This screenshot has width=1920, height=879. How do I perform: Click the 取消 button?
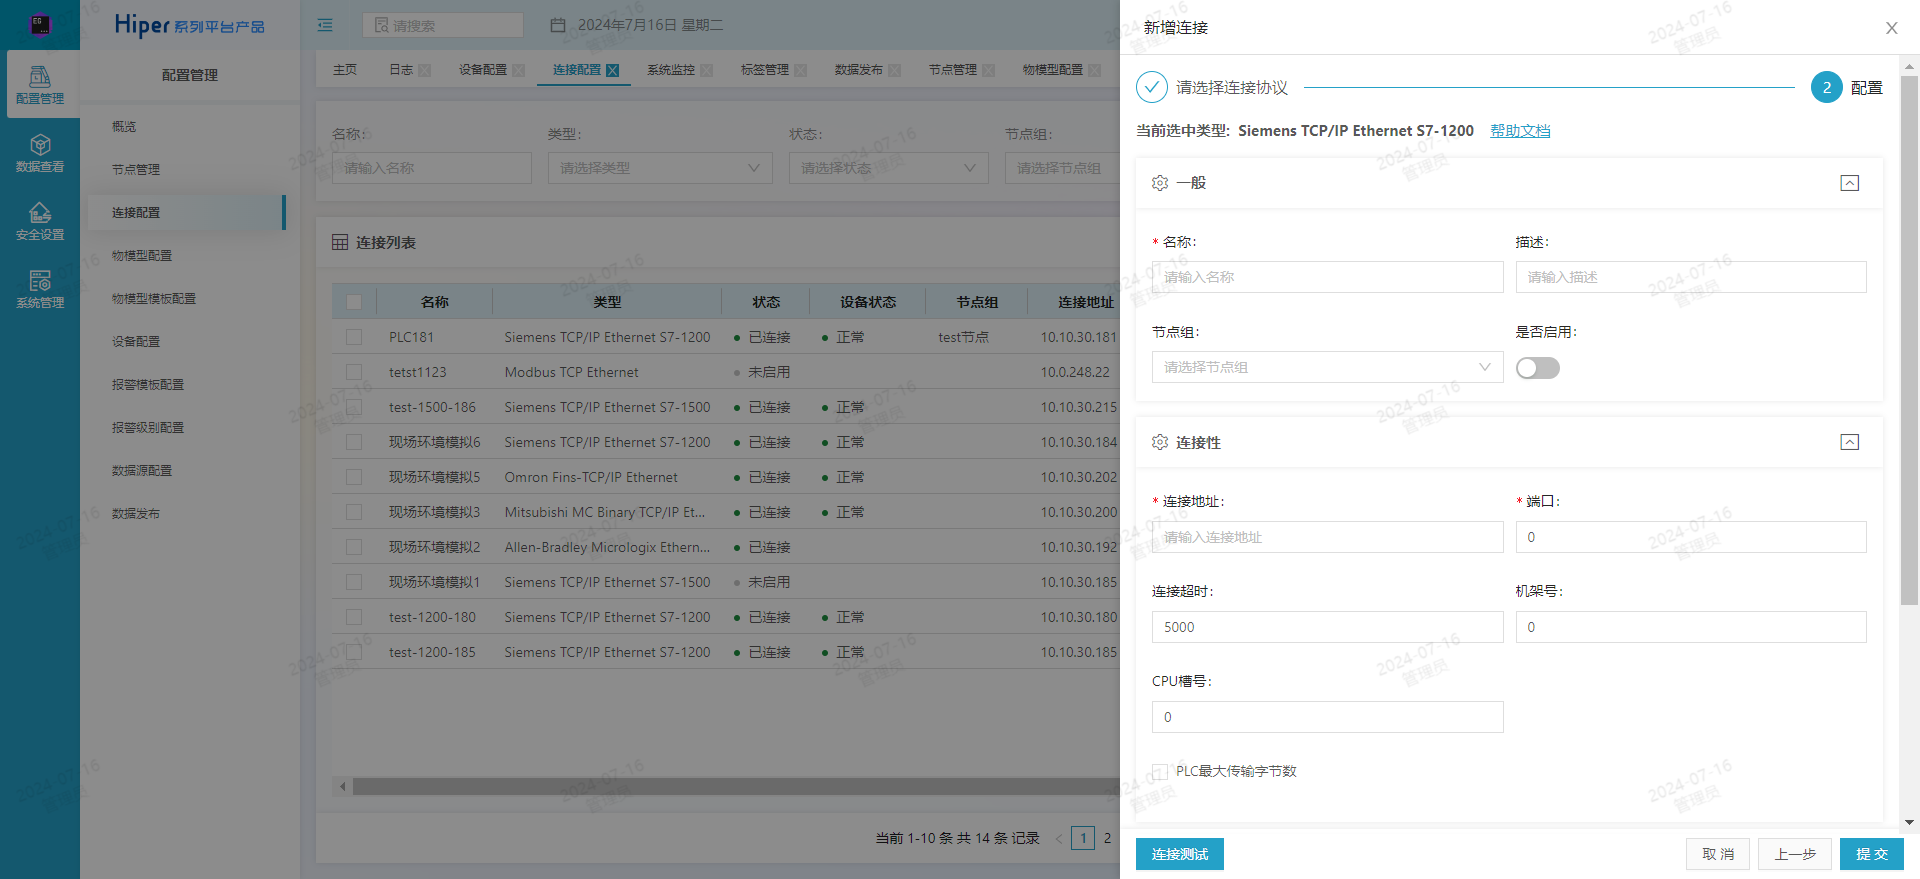tap(1718, 854)
